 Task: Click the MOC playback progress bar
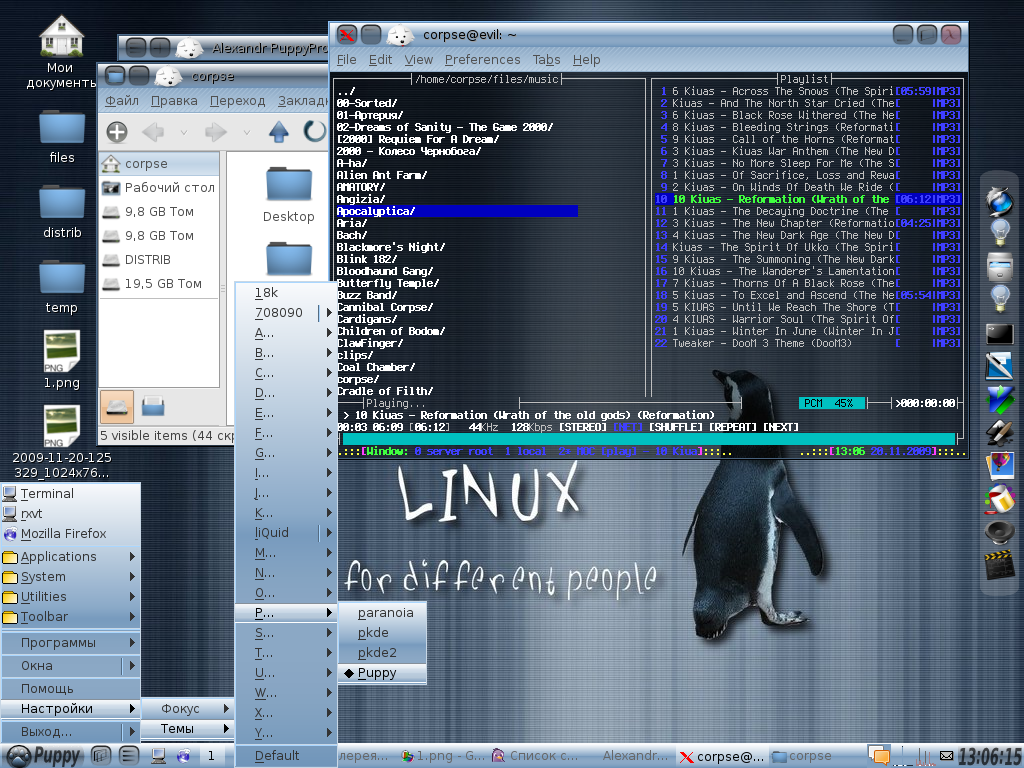click(x=649, y=439)
